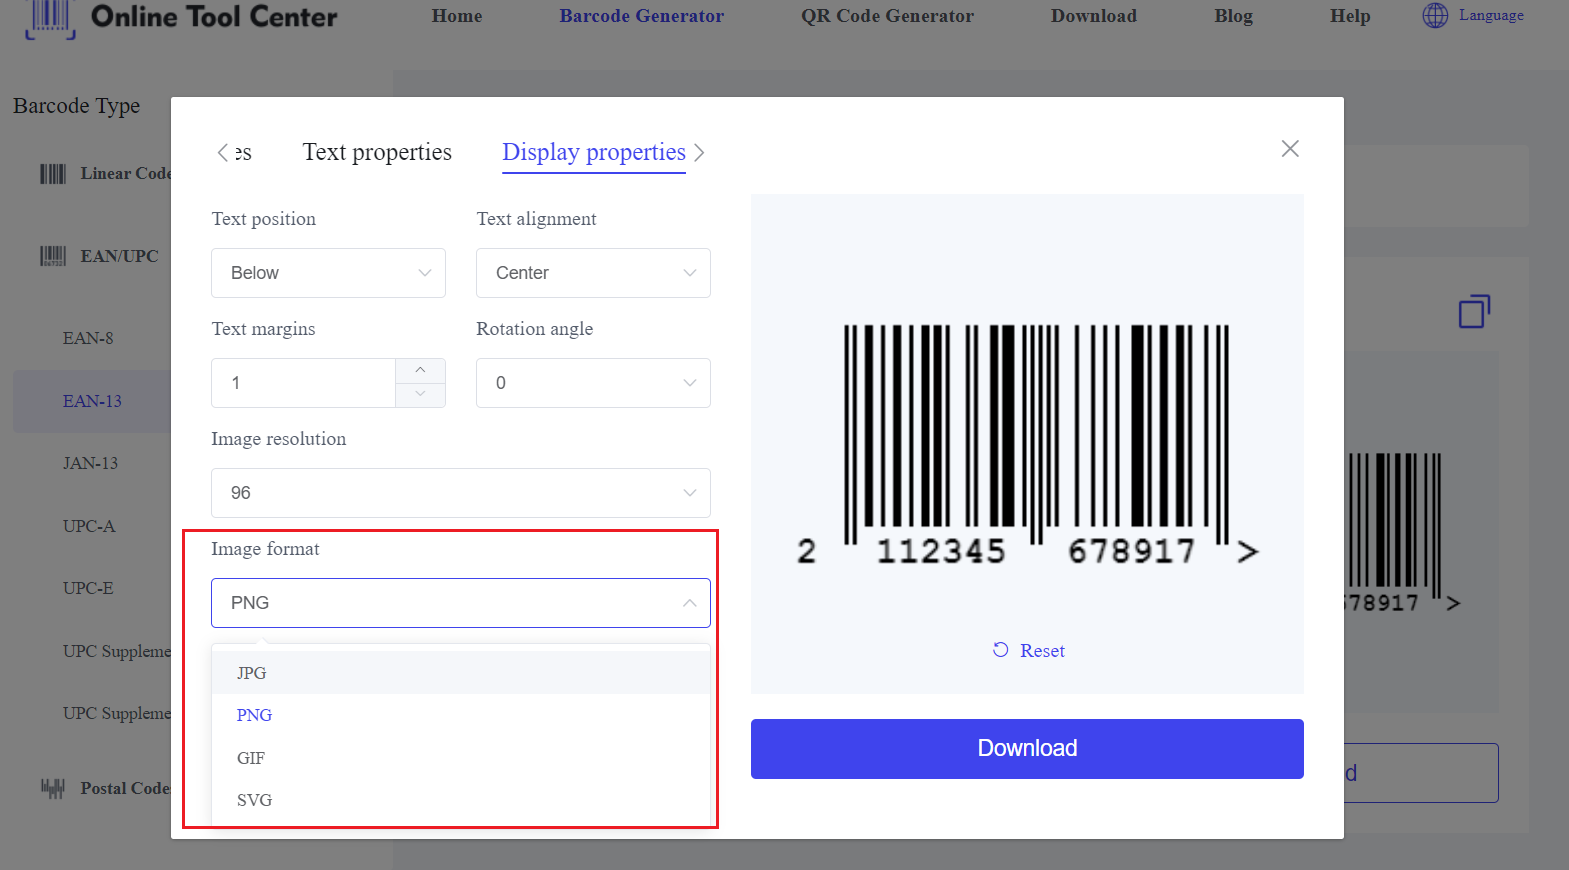
Task: Select JAN-13 in the sidebar
Action: [x=90, y=463]
